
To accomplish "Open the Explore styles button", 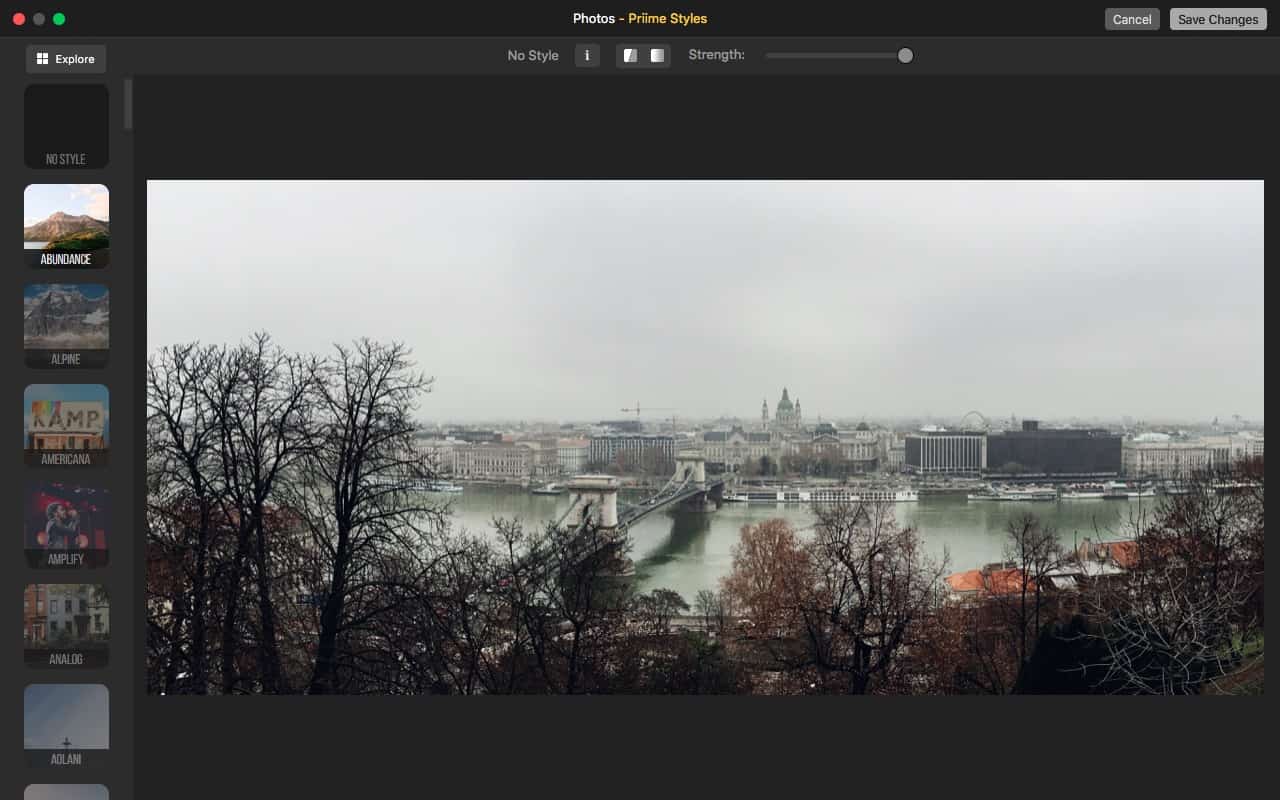I will tap(66, 59).
